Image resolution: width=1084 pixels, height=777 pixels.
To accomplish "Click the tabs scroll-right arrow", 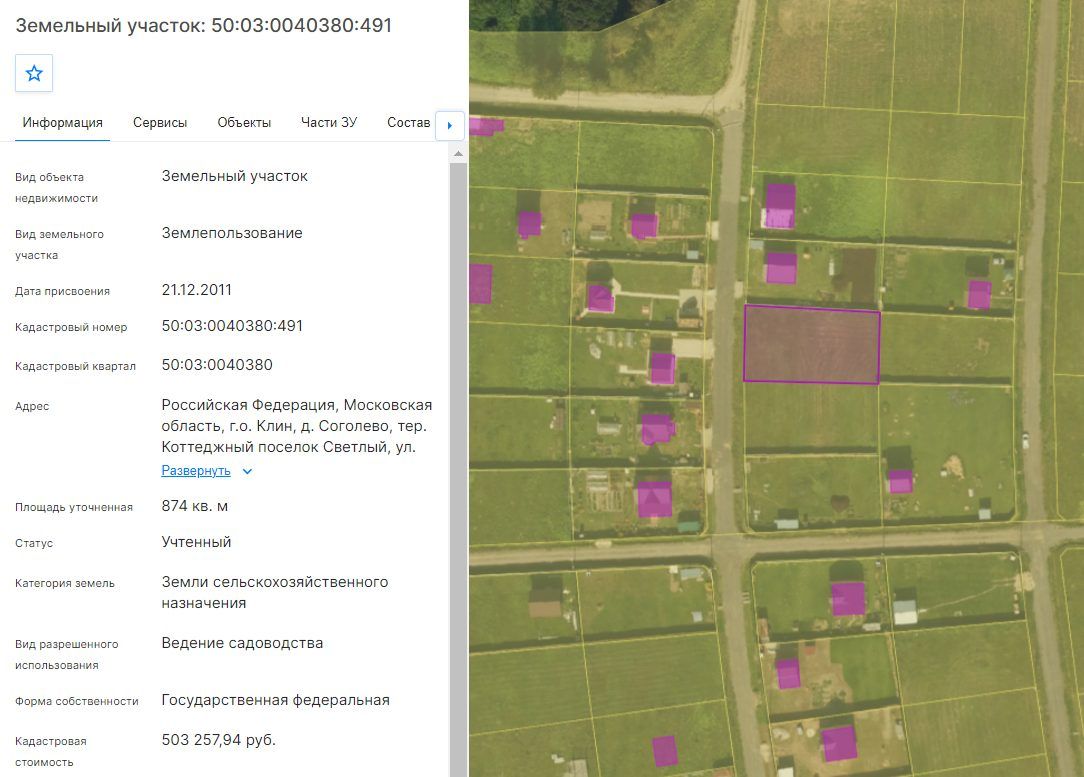I will pyautogui.click(x=449, y=125).
